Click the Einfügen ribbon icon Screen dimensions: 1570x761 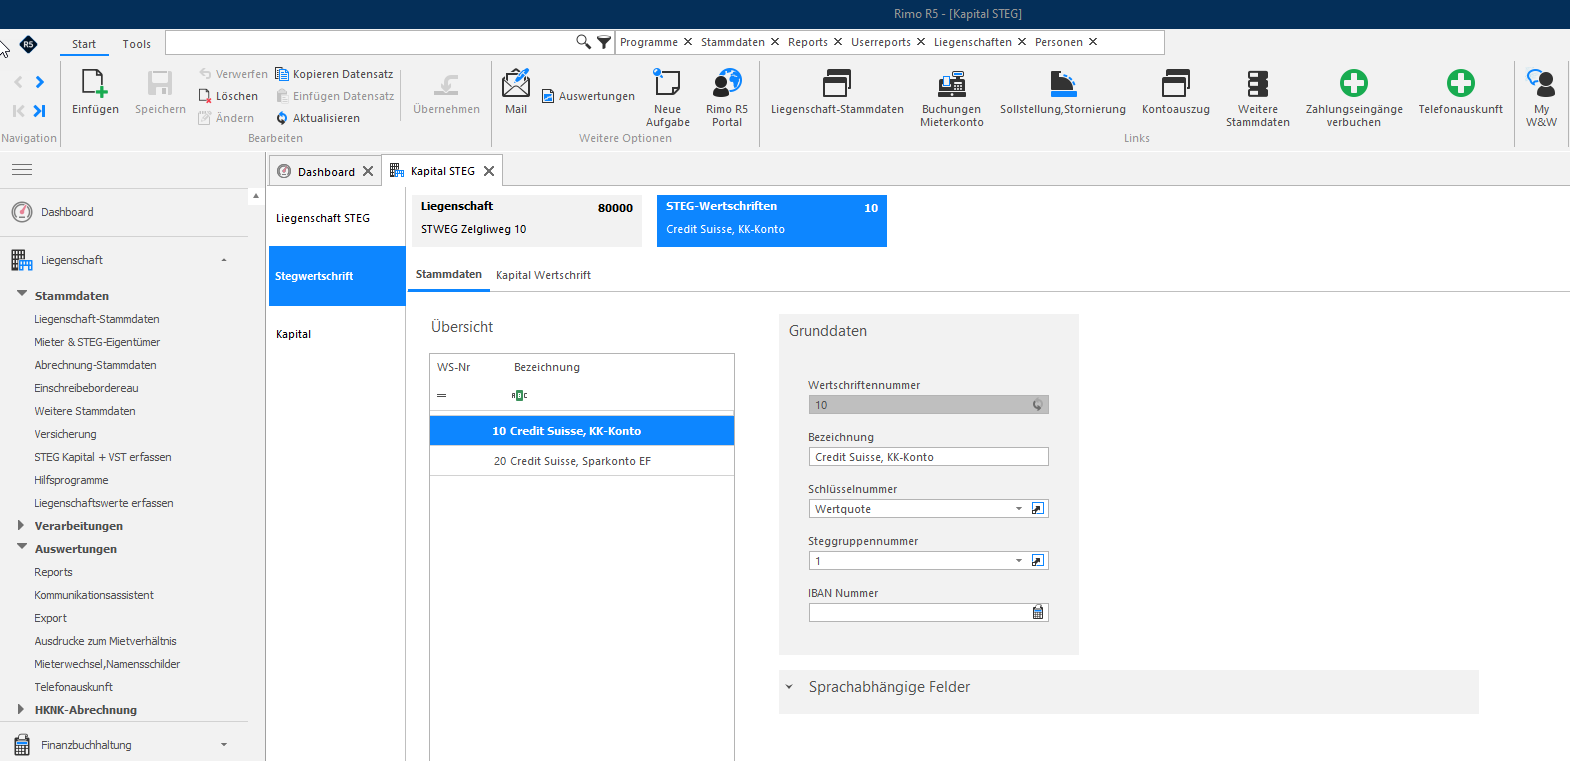pos(95,83)
